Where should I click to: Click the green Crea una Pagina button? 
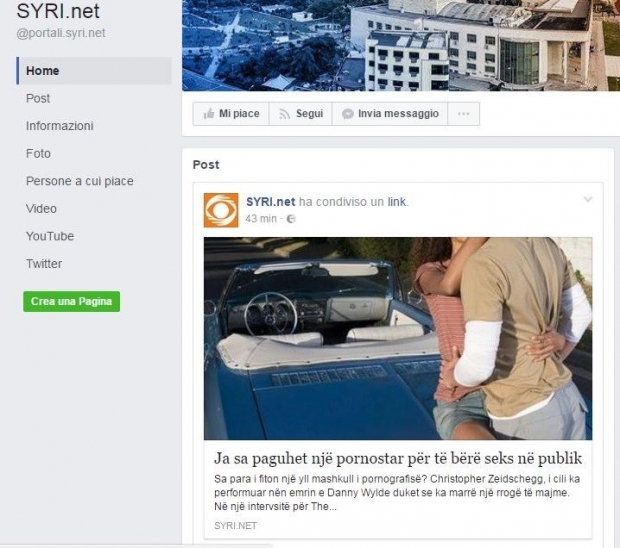click(72, 302)
